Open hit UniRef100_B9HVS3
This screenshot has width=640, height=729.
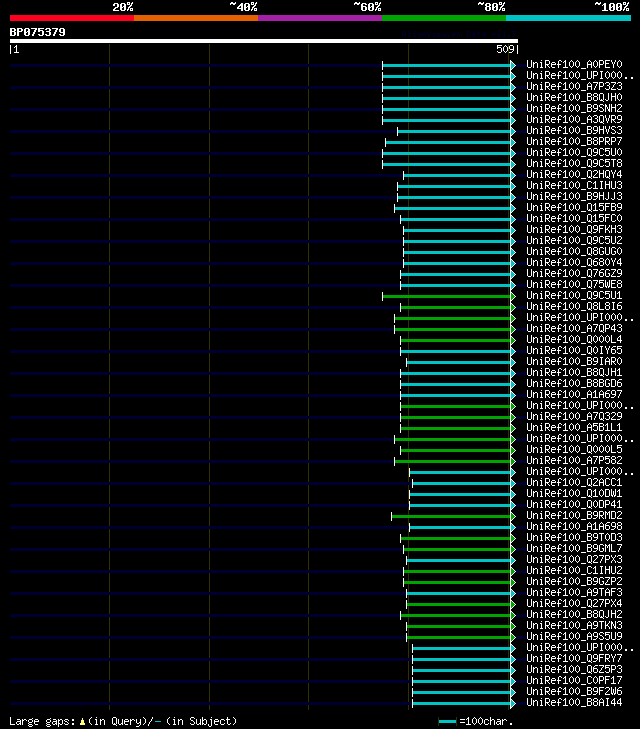point(574,130)
